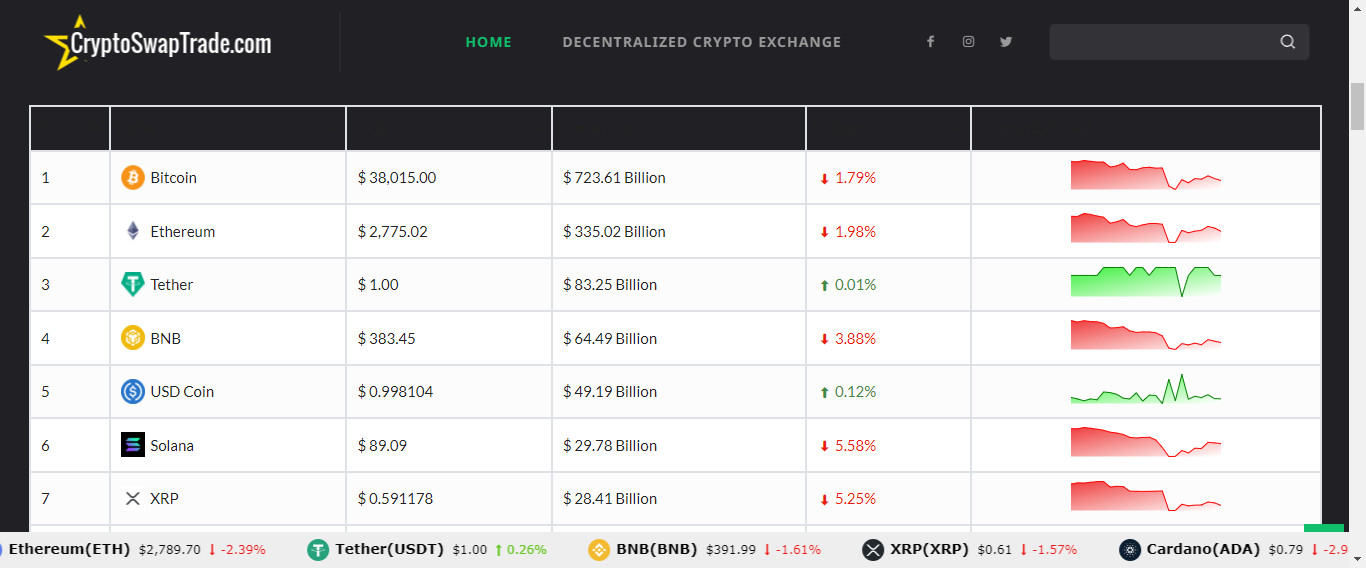This screenshot has height=568, width=1366.
Task: Click XRP(XRP) label in bottom ticker
Action: tap(929, 549)
